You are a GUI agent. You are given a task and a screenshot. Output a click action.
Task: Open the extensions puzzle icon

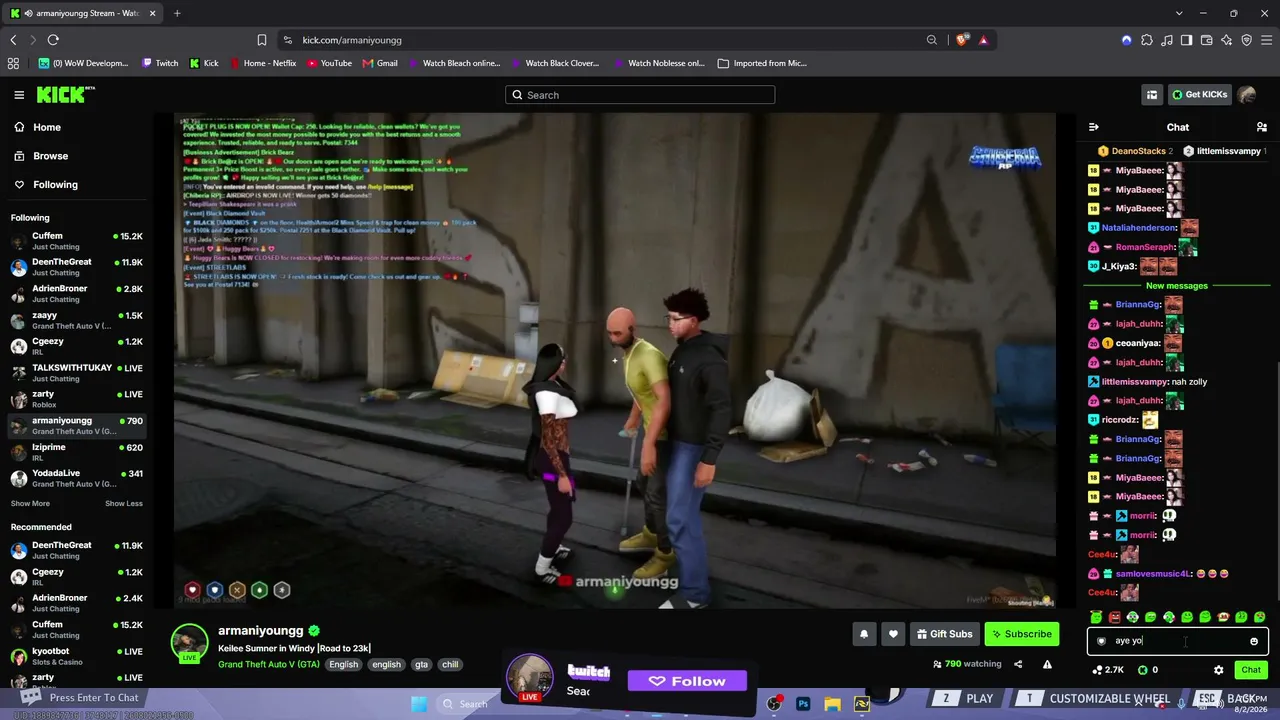pos(1147,40)
